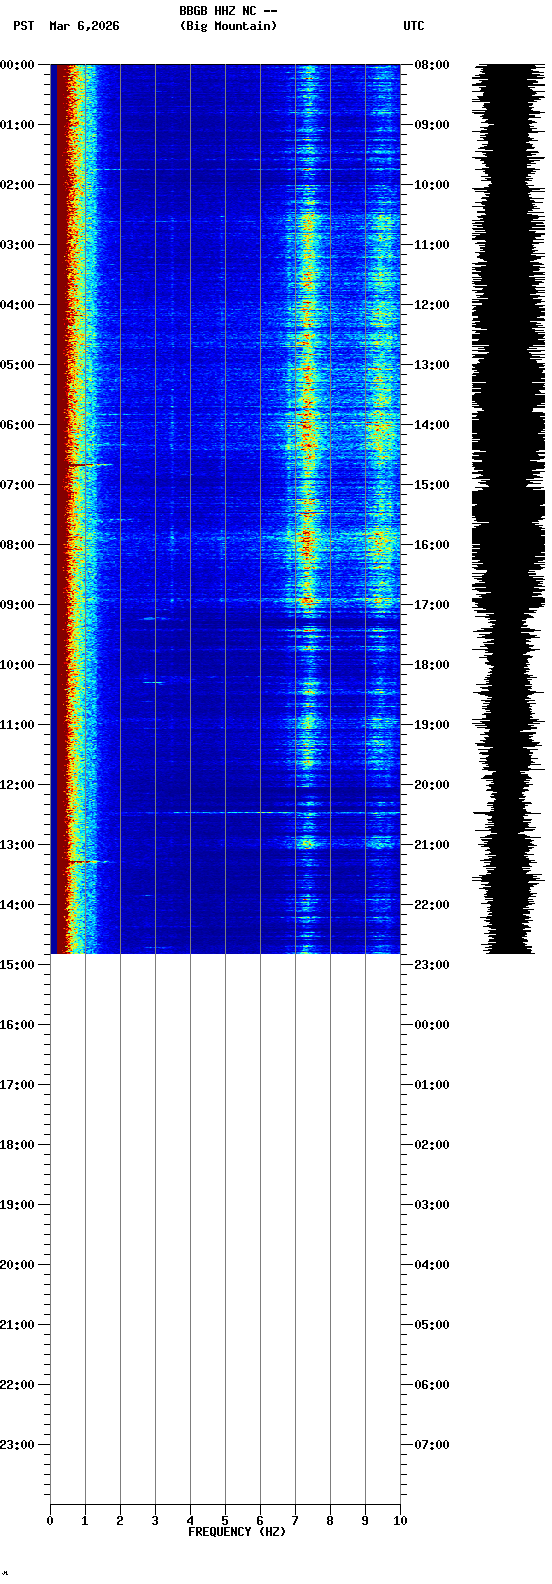The height and width of the screenshot is (1584, 552).
Task: Click the station title 'BBGB HHZ NC --'
Action: (x=228, y=11)
